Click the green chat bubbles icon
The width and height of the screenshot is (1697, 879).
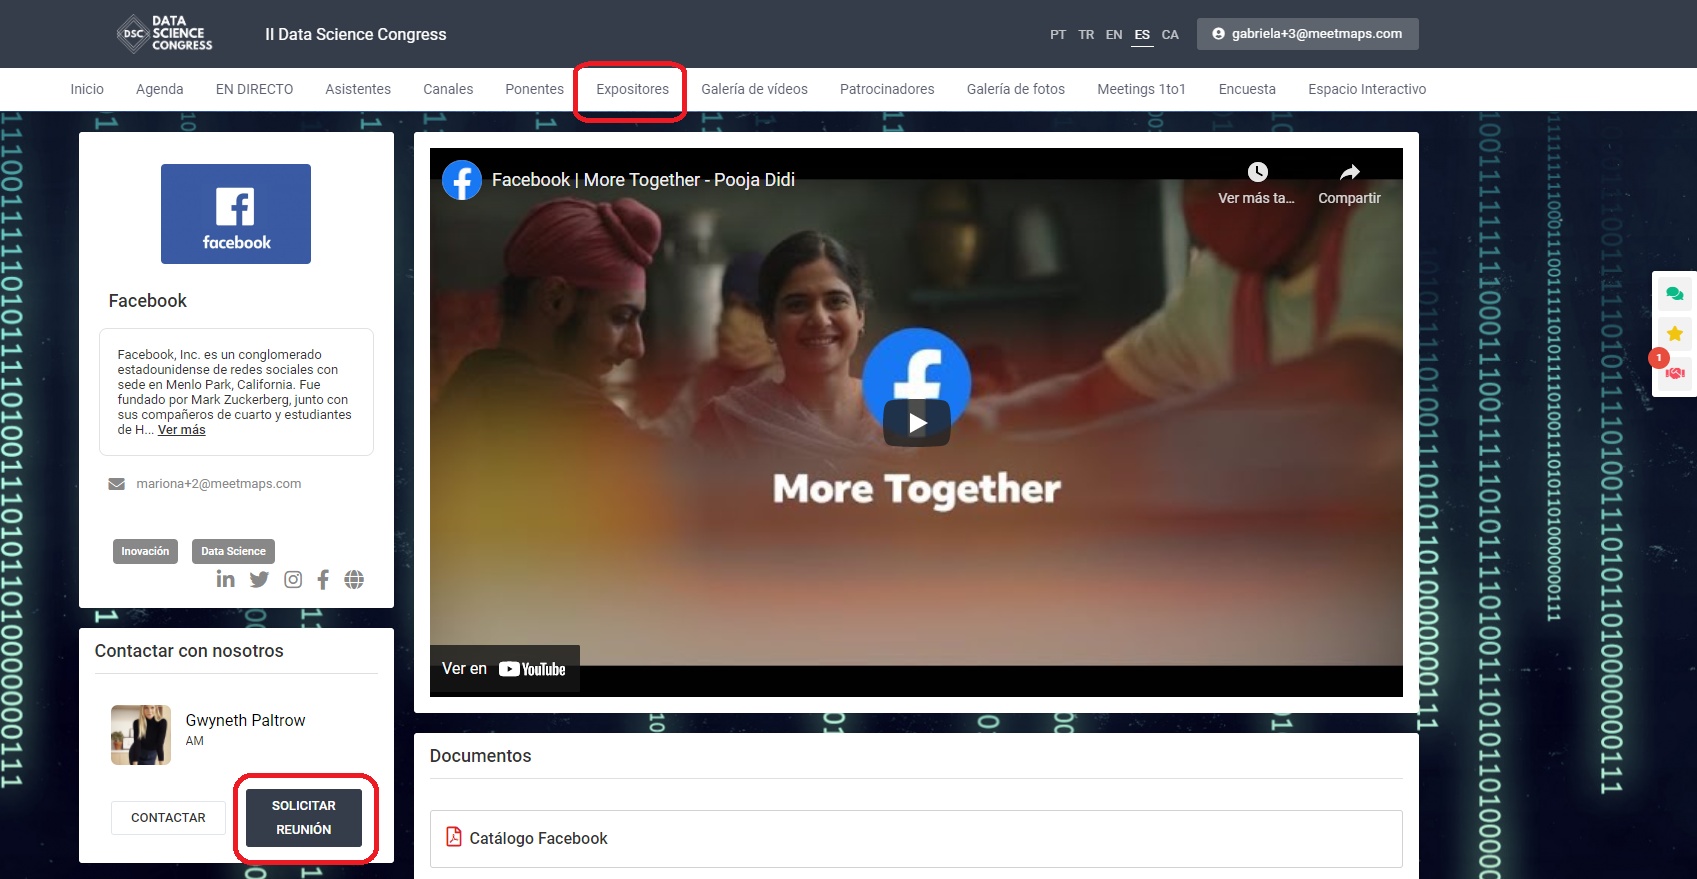pyautogui.click(x=1674, y=294)
